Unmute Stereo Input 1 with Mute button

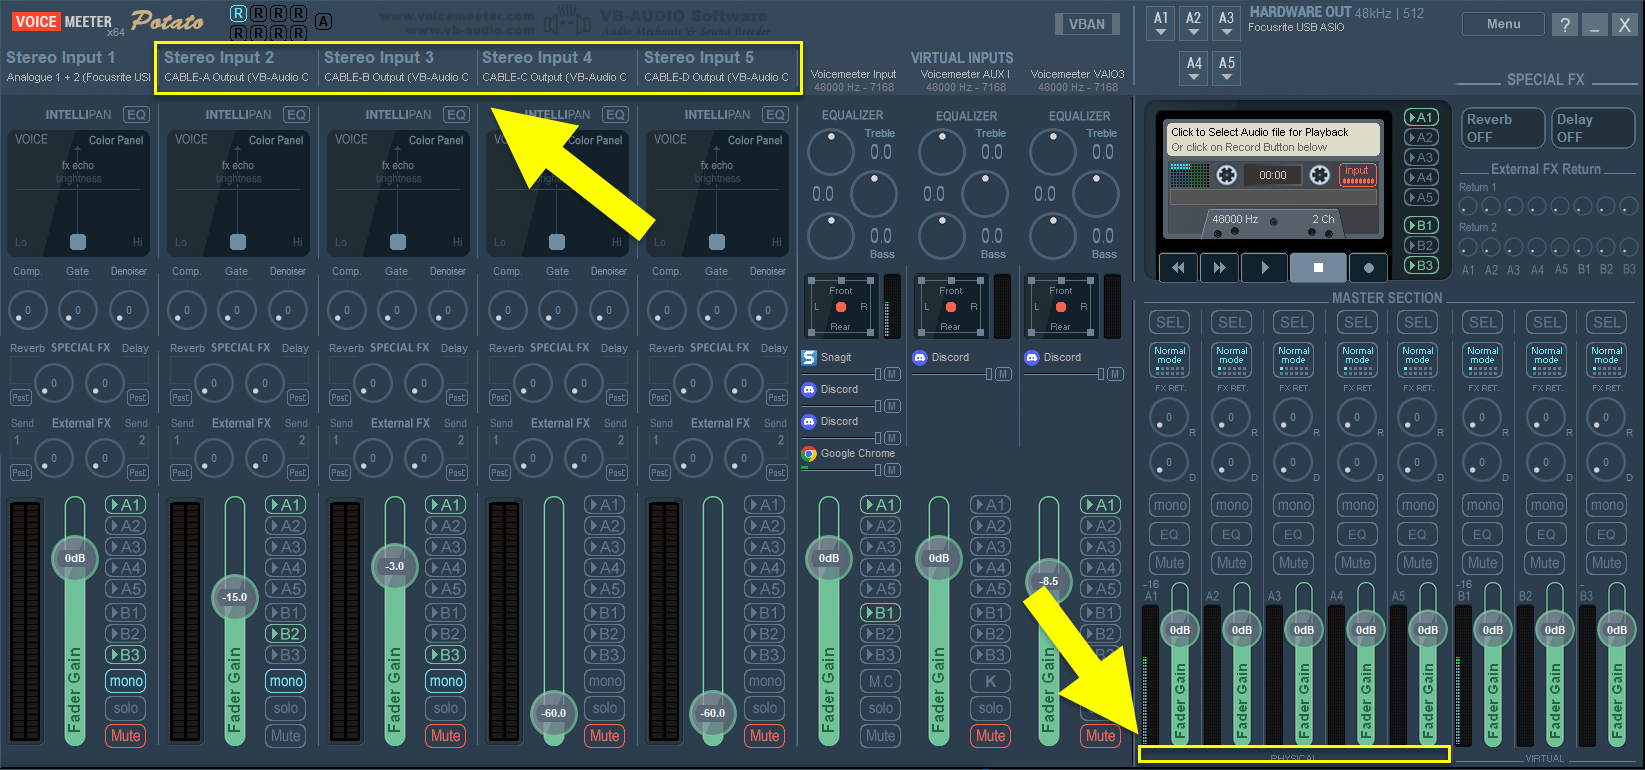[x=126, y=735]
